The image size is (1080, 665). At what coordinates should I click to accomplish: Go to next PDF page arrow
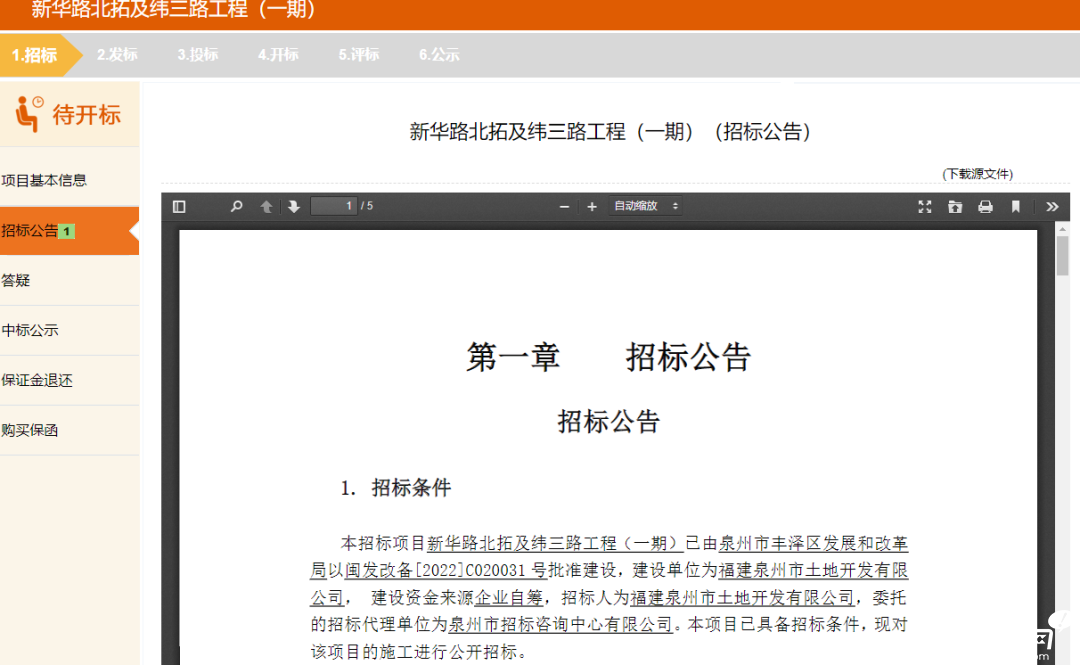click(x=294, y=207)
